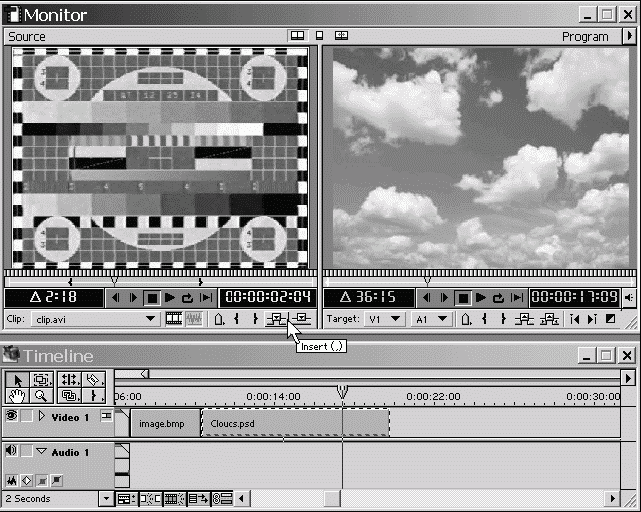
Task: Open the Timeline window flyout menu
Action: (629, 378)
